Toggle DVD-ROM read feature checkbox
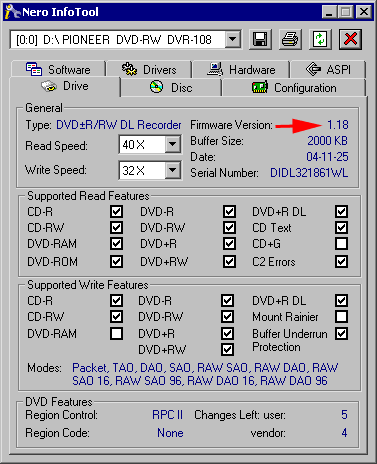 tap(116, 261)
